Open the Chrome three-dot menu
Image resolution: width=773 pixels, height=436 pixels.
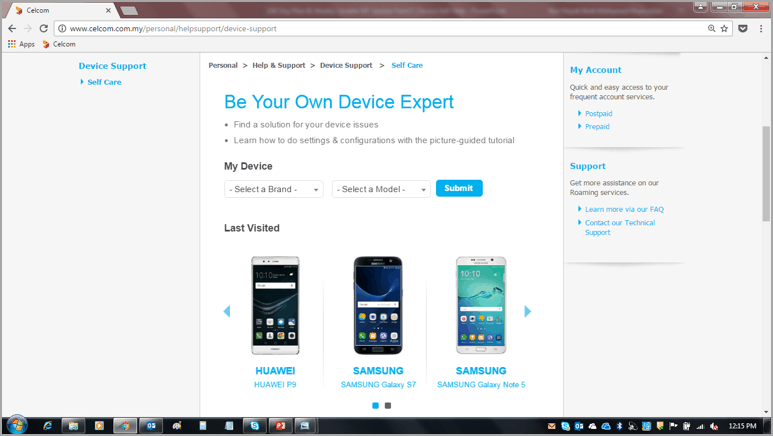pyautogui.click(x=761, y=29)
